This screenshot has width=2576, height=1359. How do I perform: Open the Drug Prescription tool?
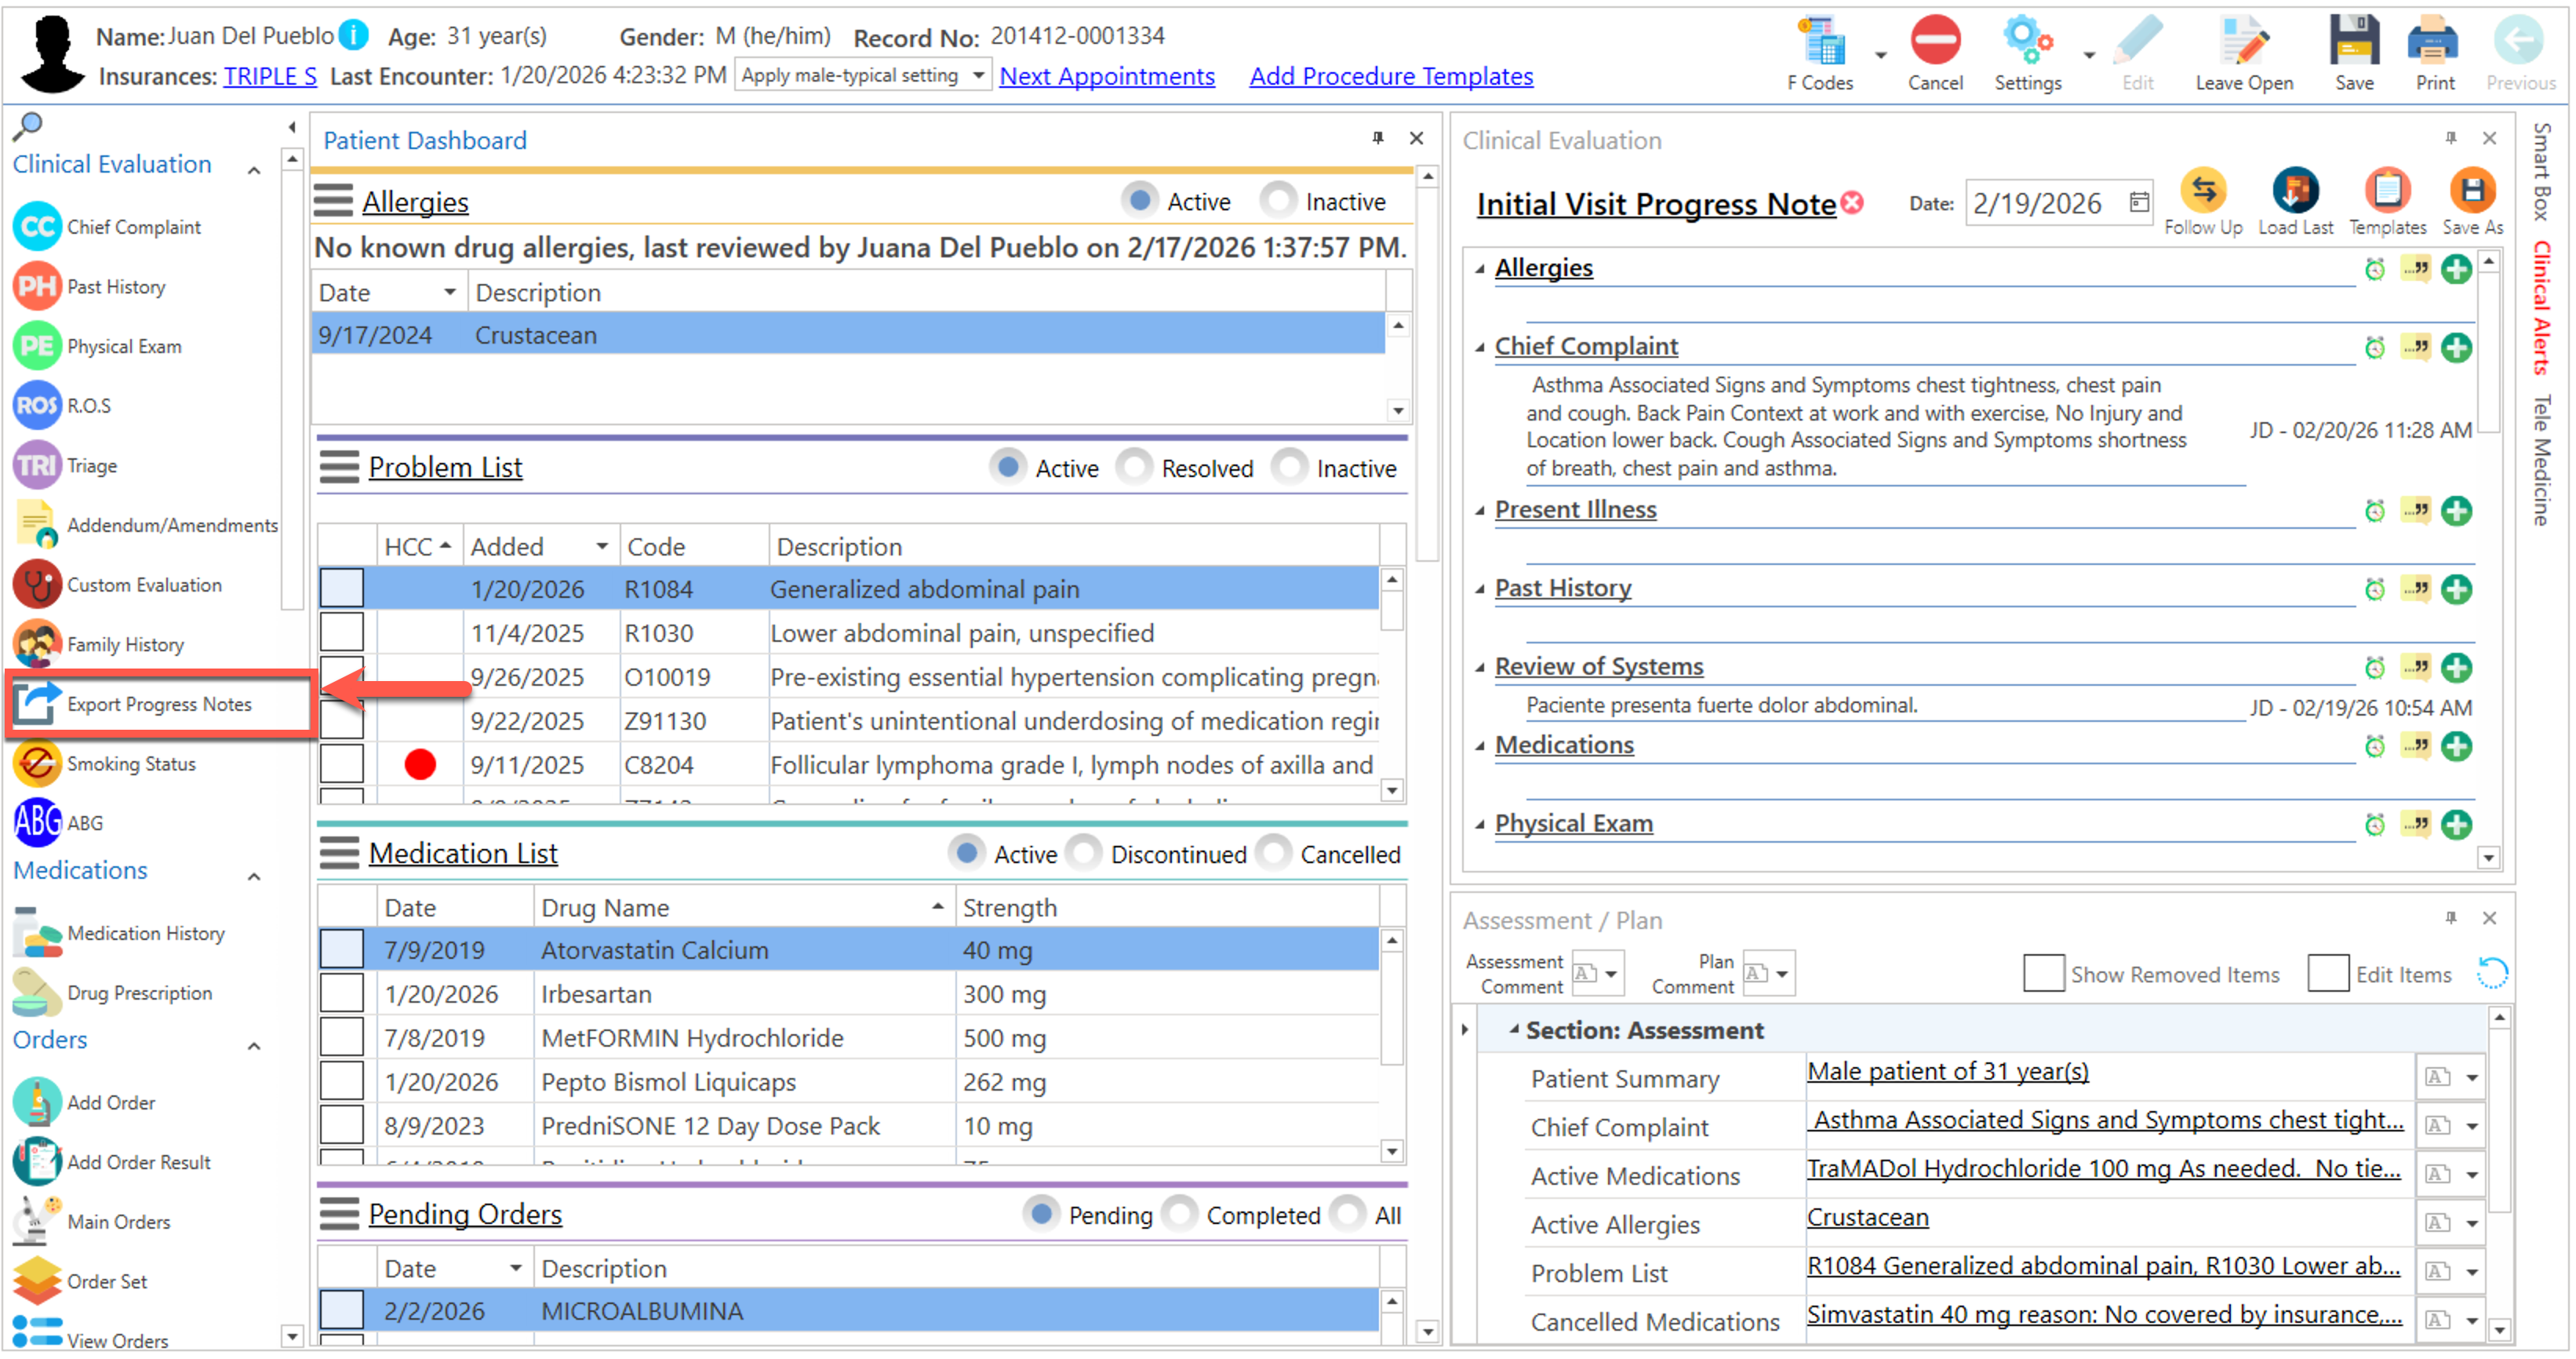tap(37, 992)
